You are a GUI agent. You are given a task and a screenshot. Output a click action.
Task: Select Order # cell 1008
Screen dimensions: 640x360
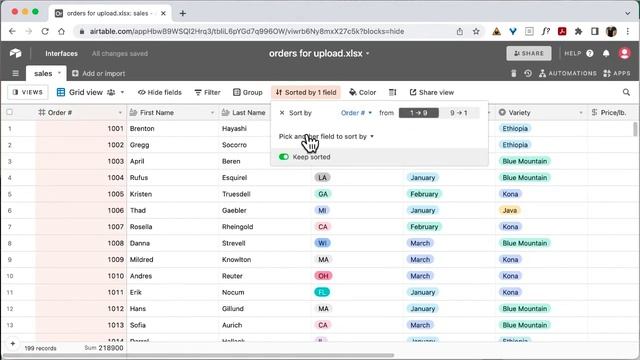coord(80,243)
